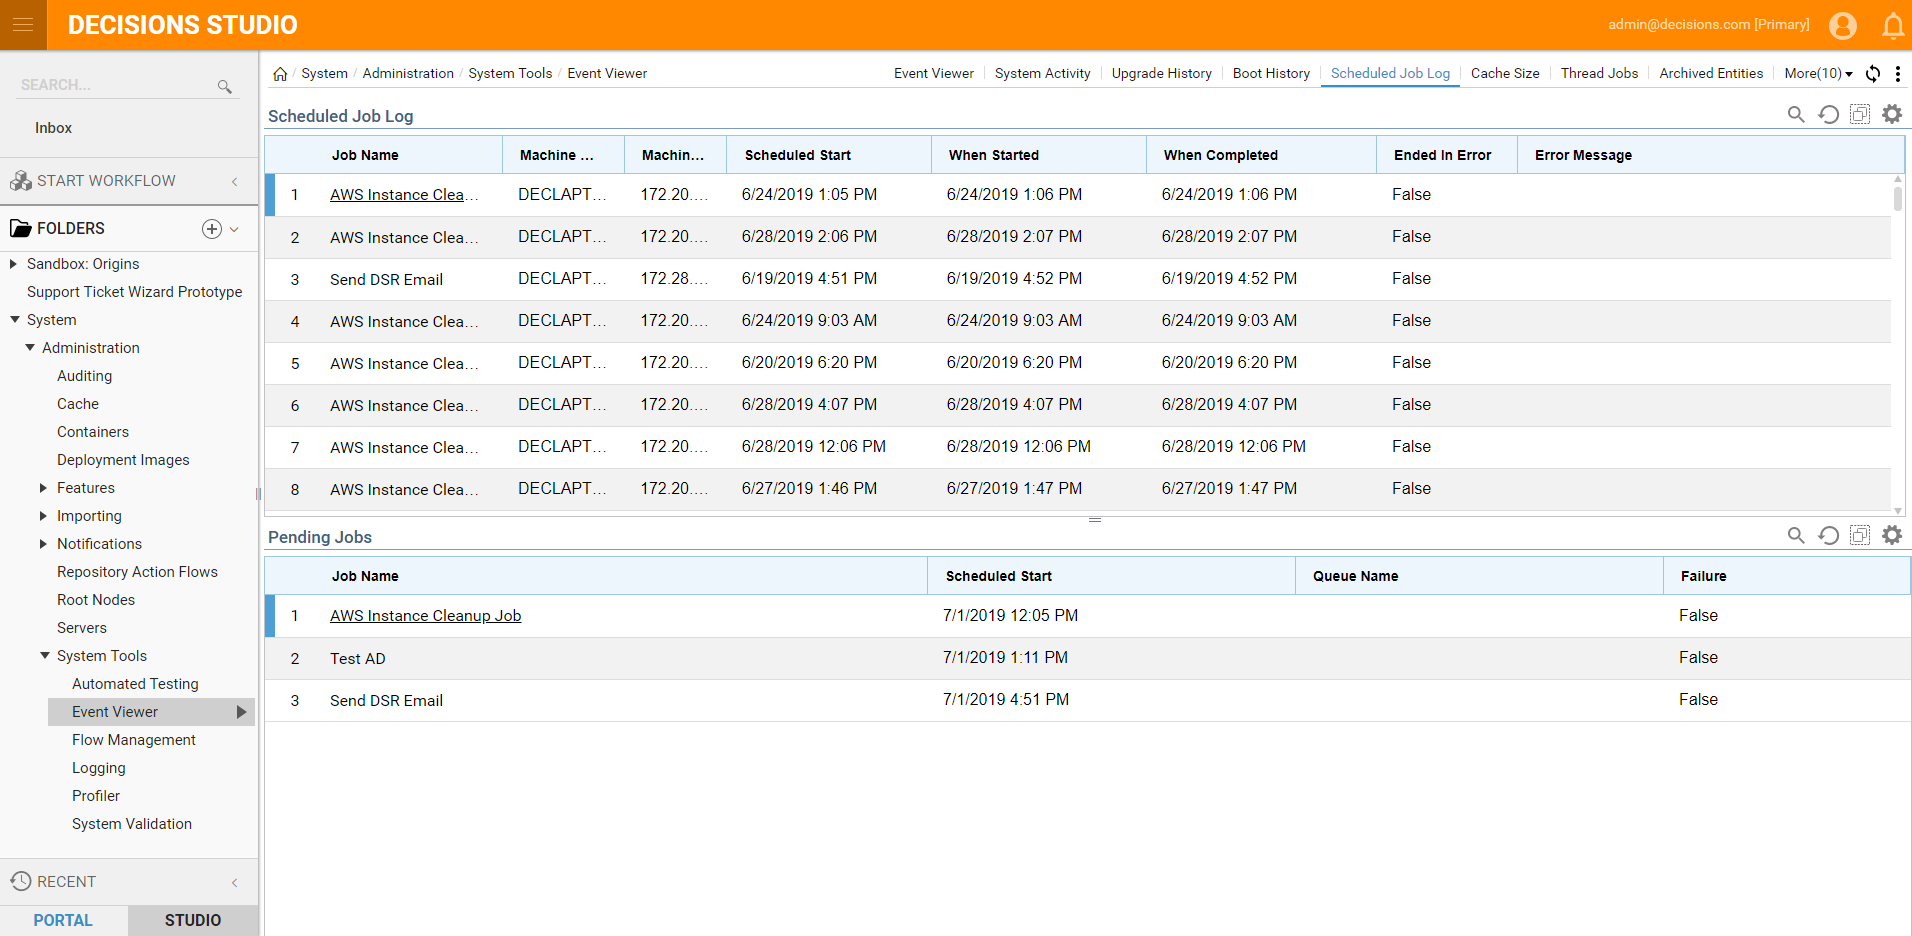Image resolution: width=1912 pixels, height=936 pixels.
Task: Open the More(10) tabs dropdown
Action: [1818, 73]
